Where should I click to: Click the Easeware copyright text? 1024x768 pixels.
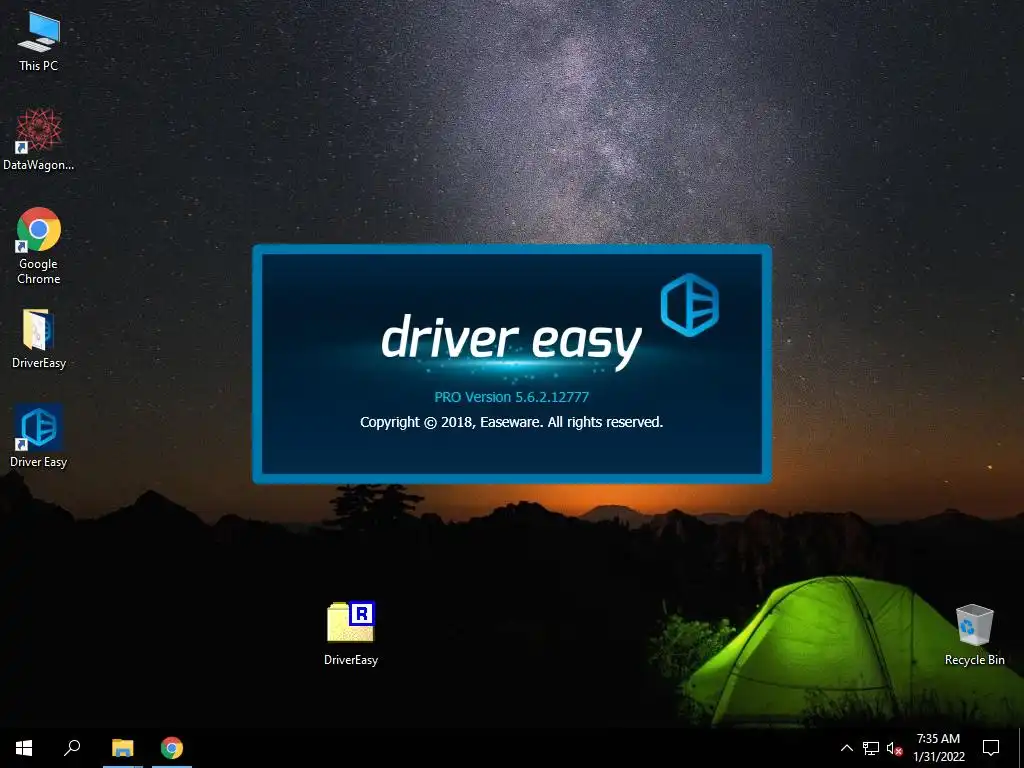(511, 422)
